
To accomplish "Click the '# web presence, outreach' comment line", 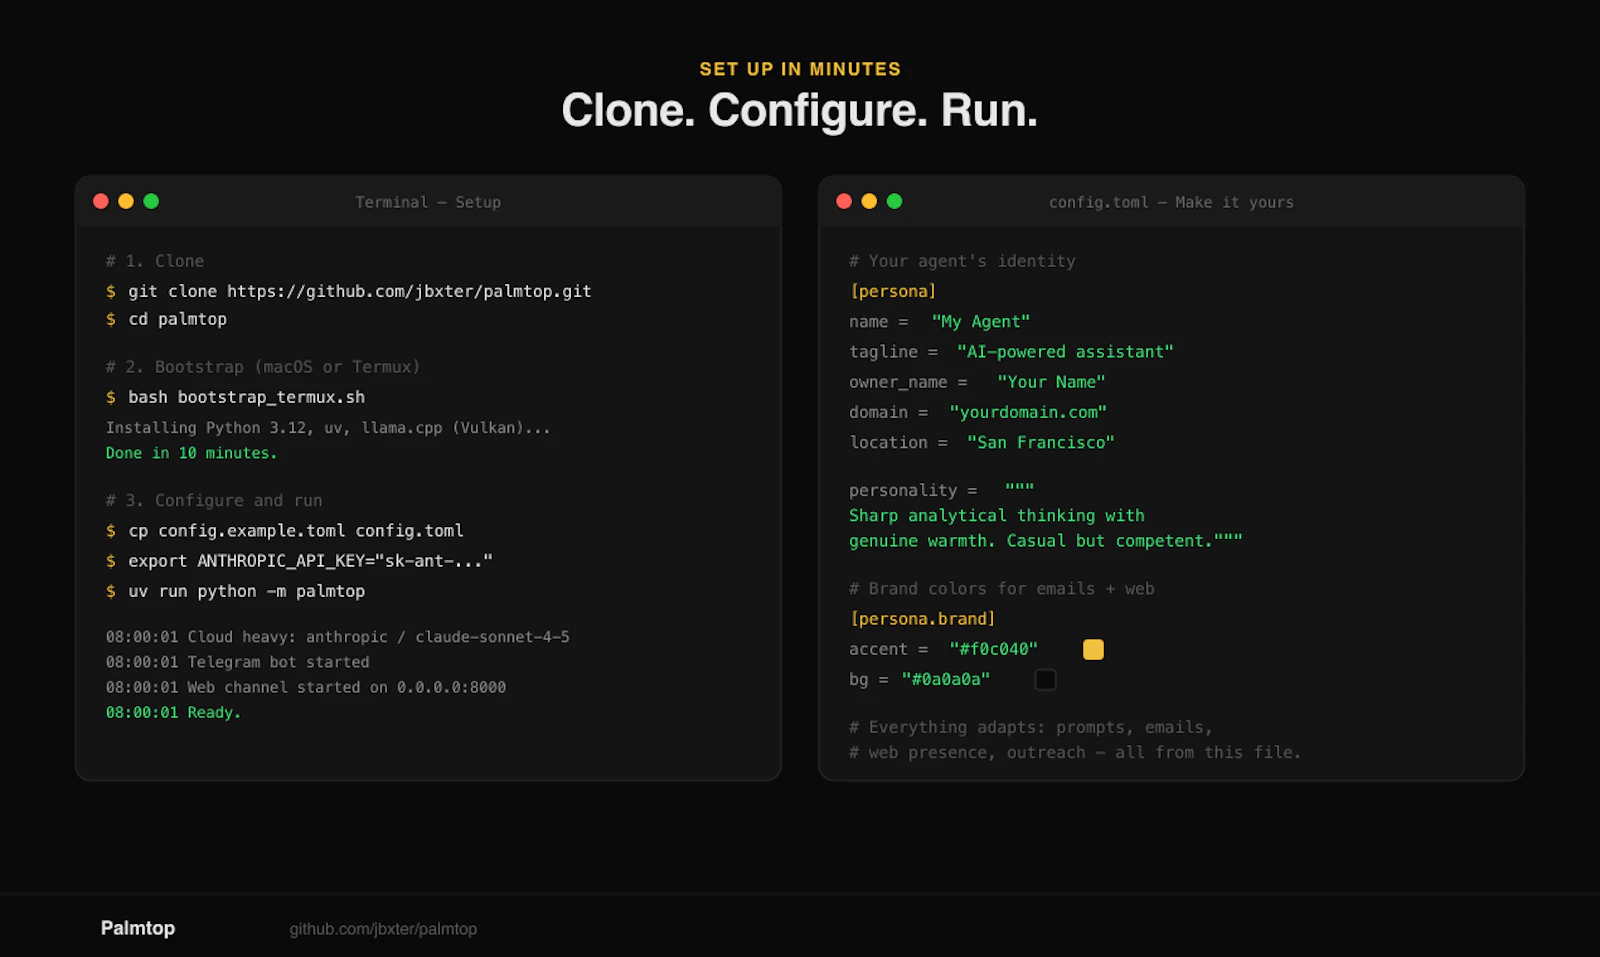I will coord(1075,753).
